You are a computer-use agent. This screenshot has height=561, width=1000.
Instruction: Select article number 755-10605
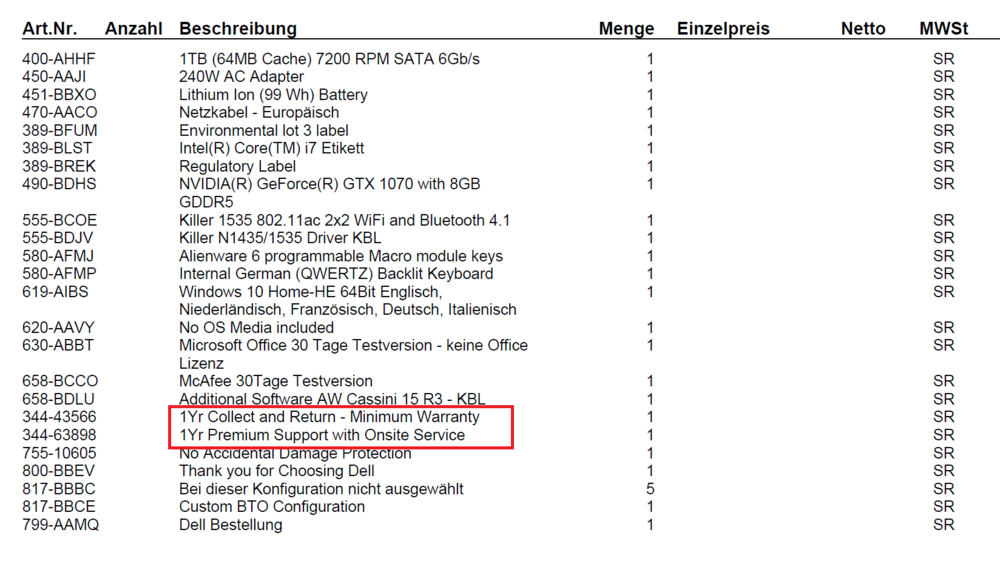tap(59, 453)
